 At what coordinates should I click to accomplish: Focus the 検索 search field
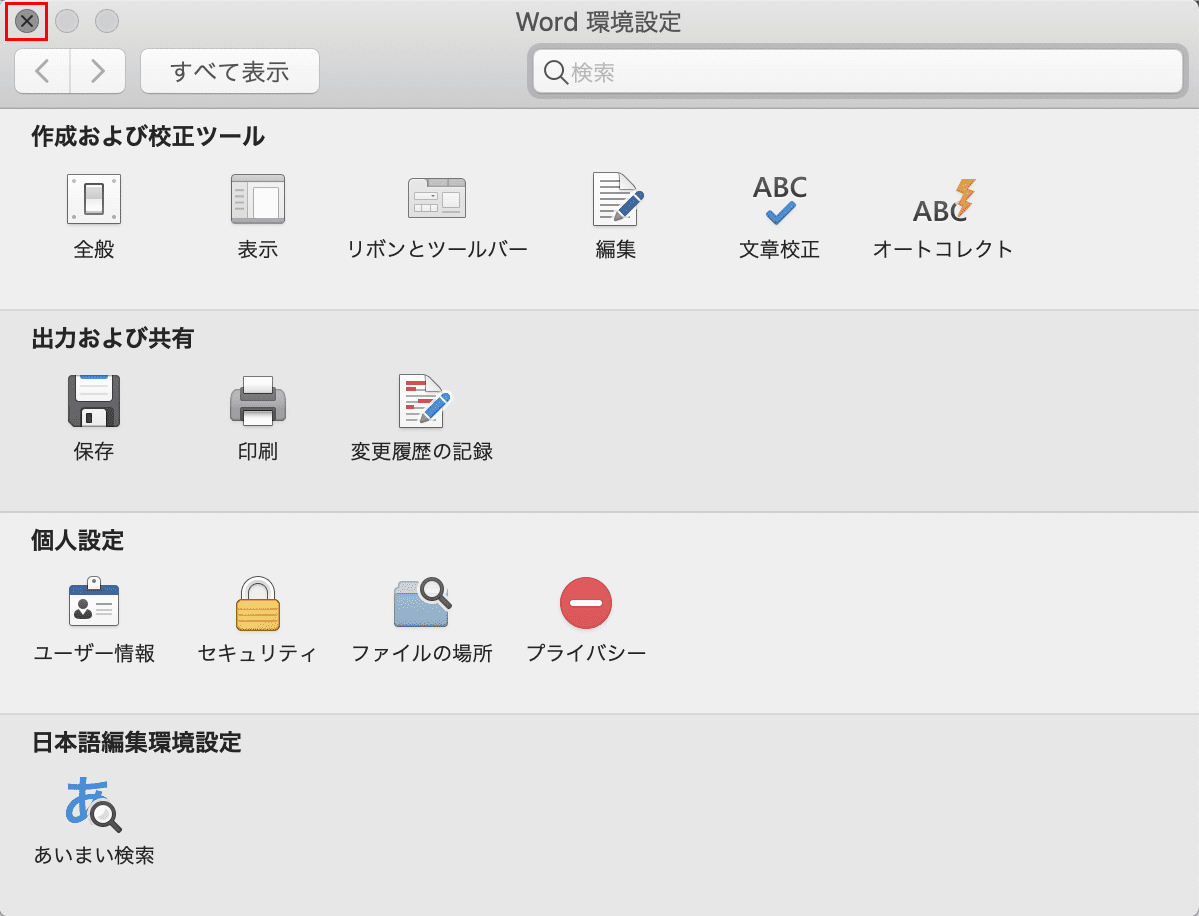tap(858, 72)
